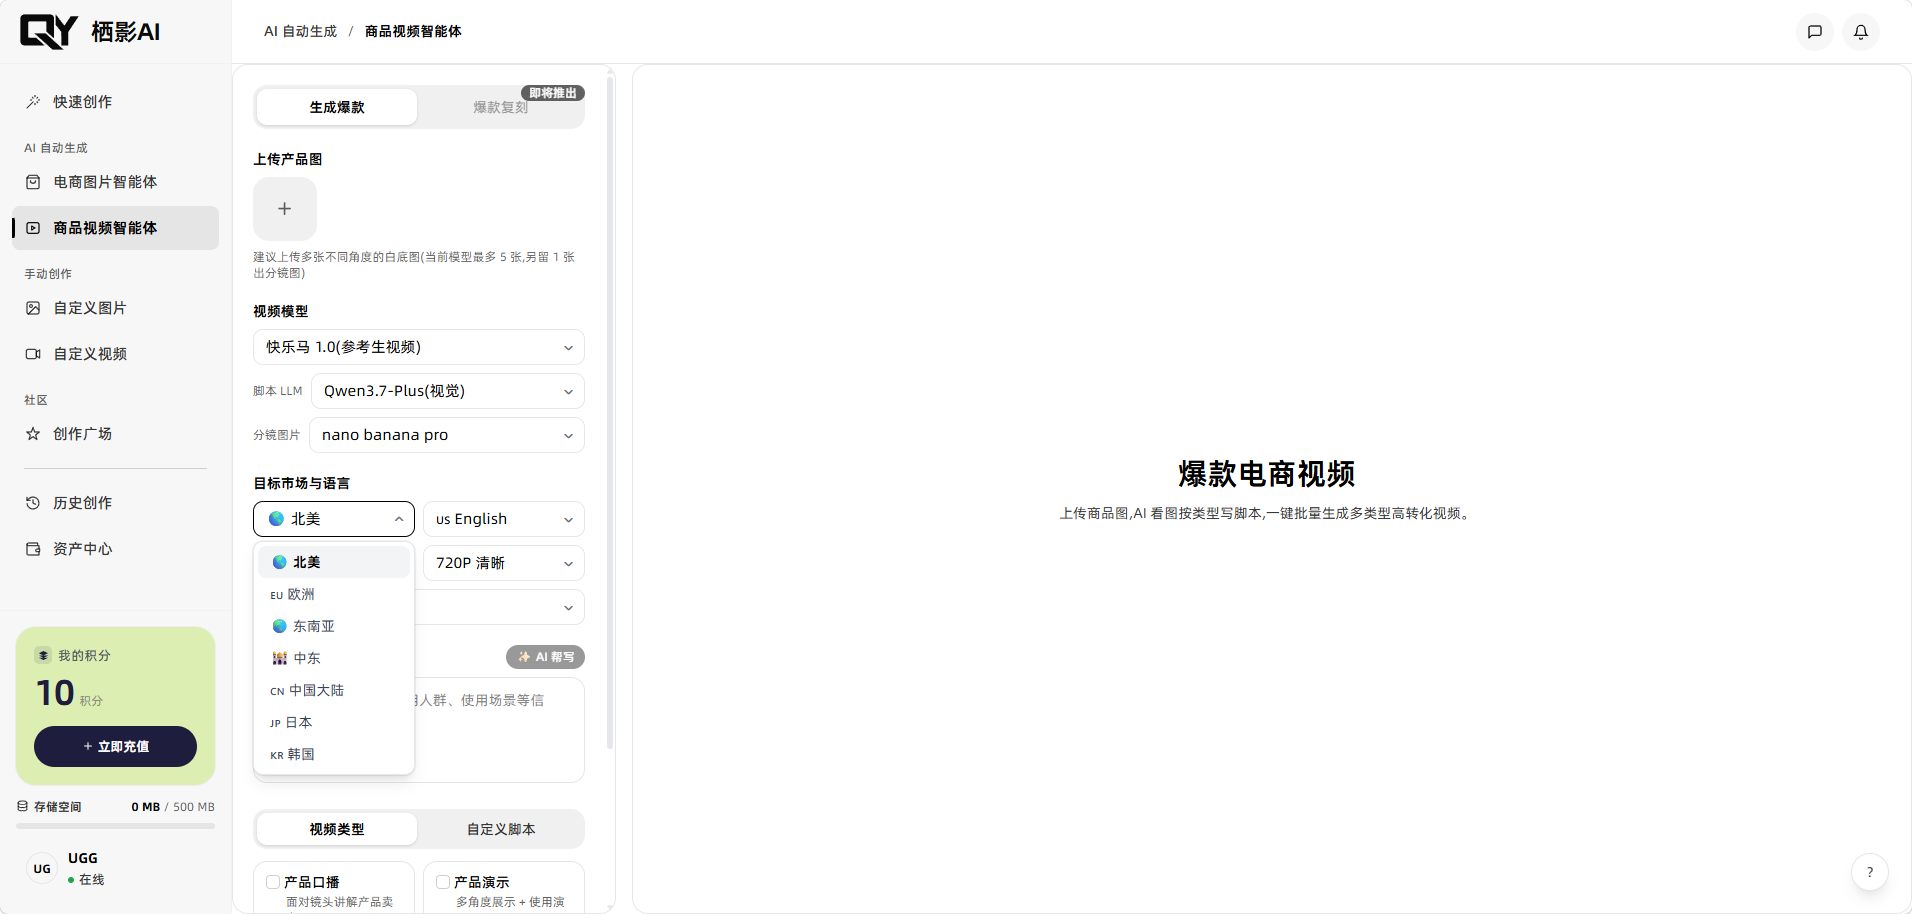Screen dimensions: 1912x914
Task: Open 资产中心 asset center
Action: tap(115, 549)
